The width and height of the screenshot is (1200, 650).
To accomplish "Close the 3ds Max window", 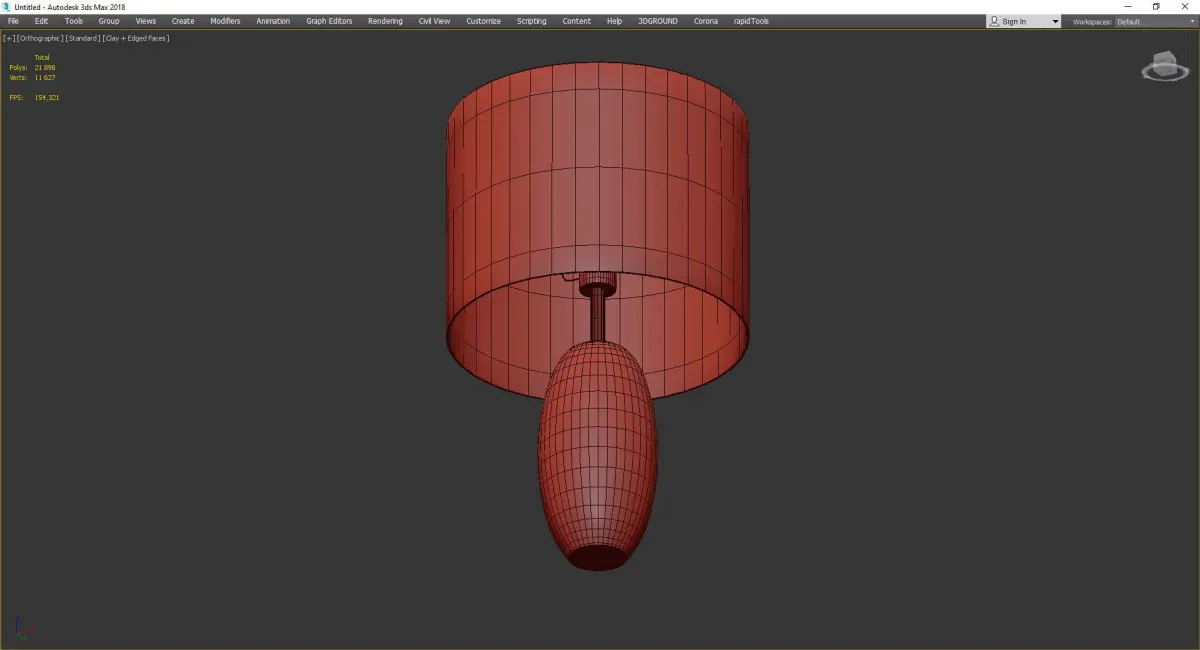I will 1185,7.
